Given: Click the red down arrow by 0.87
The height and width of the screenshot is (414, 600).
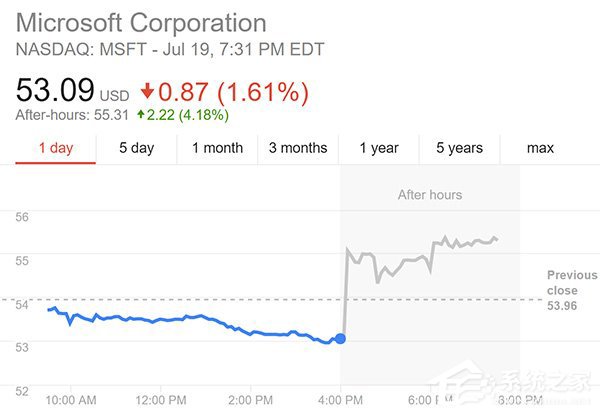Looking at the screenshot, I should pos(147,92).
